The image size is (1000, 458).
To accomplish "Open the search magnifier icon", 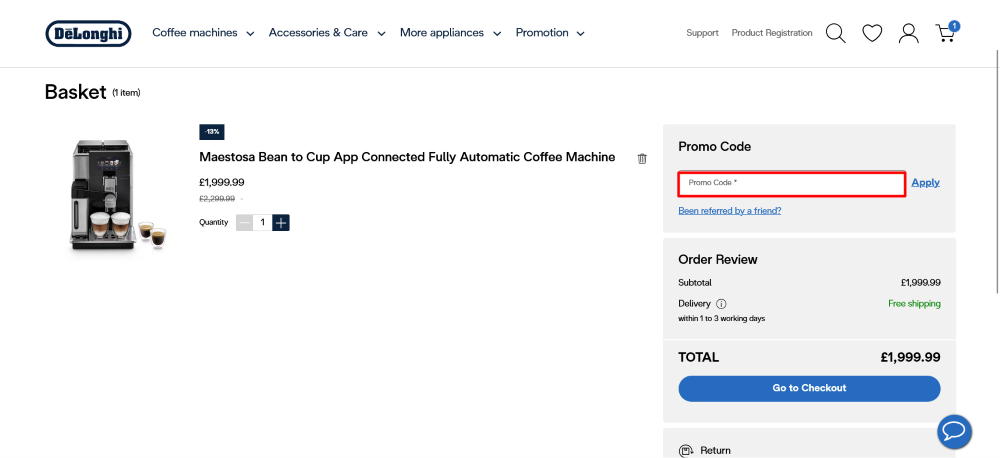I will [x=835, y=33].
